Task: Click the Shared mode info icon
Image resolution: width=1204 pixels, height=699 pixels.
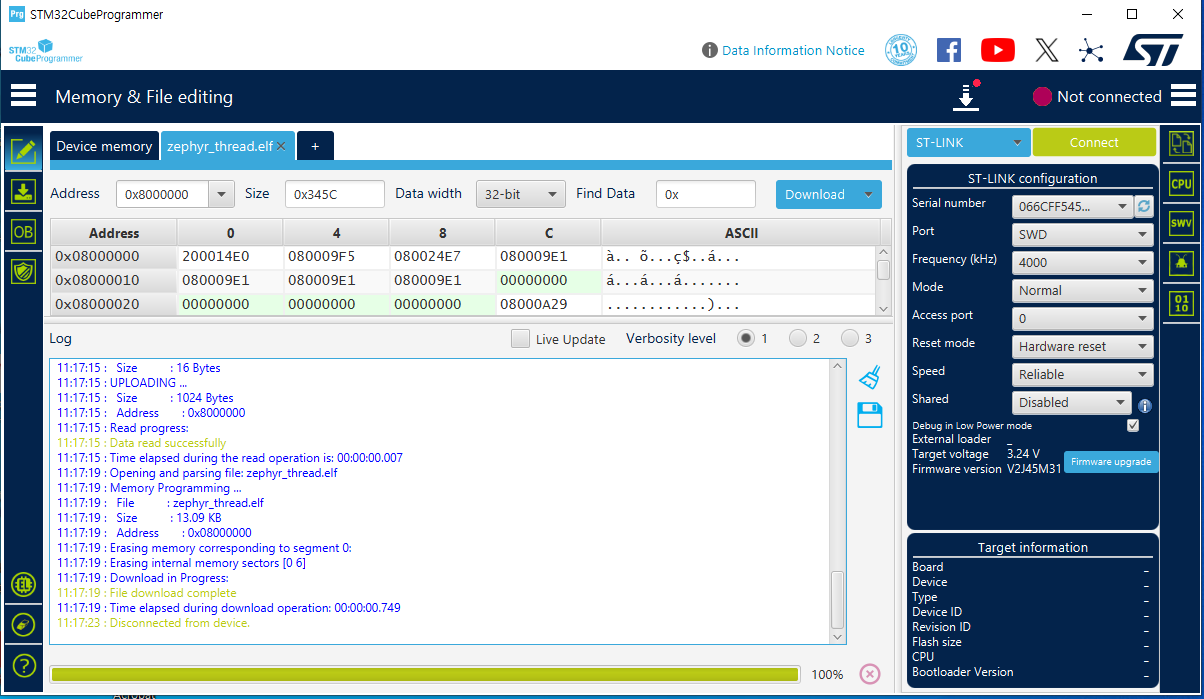Action: click(x=1145, y=406)
